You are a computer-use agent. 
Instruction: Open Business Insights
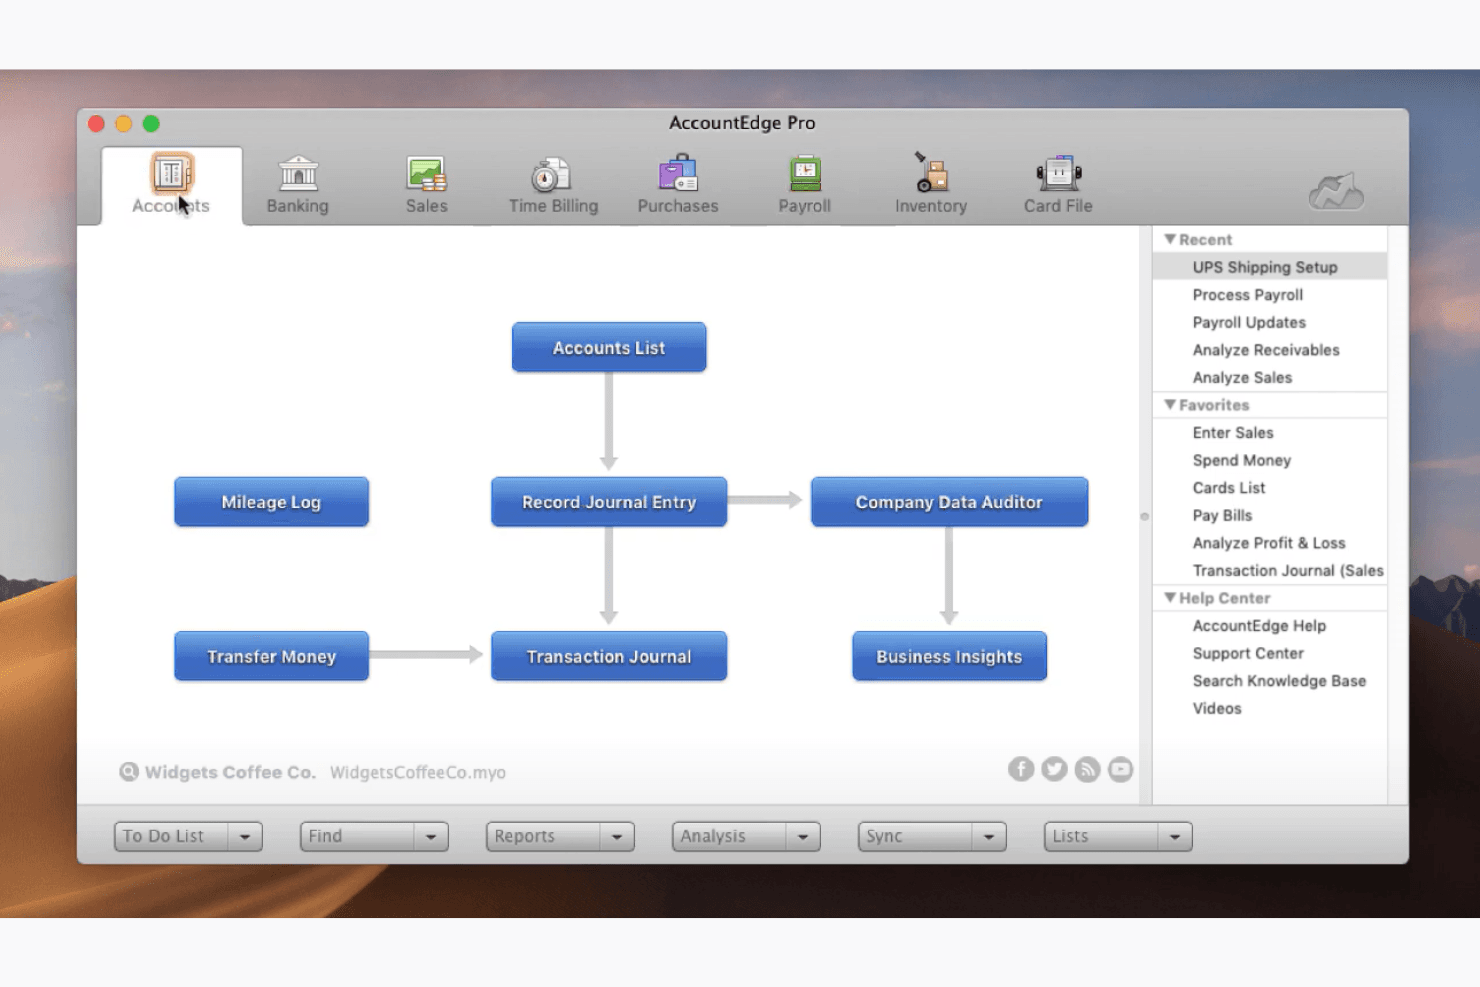click(949, 656)
